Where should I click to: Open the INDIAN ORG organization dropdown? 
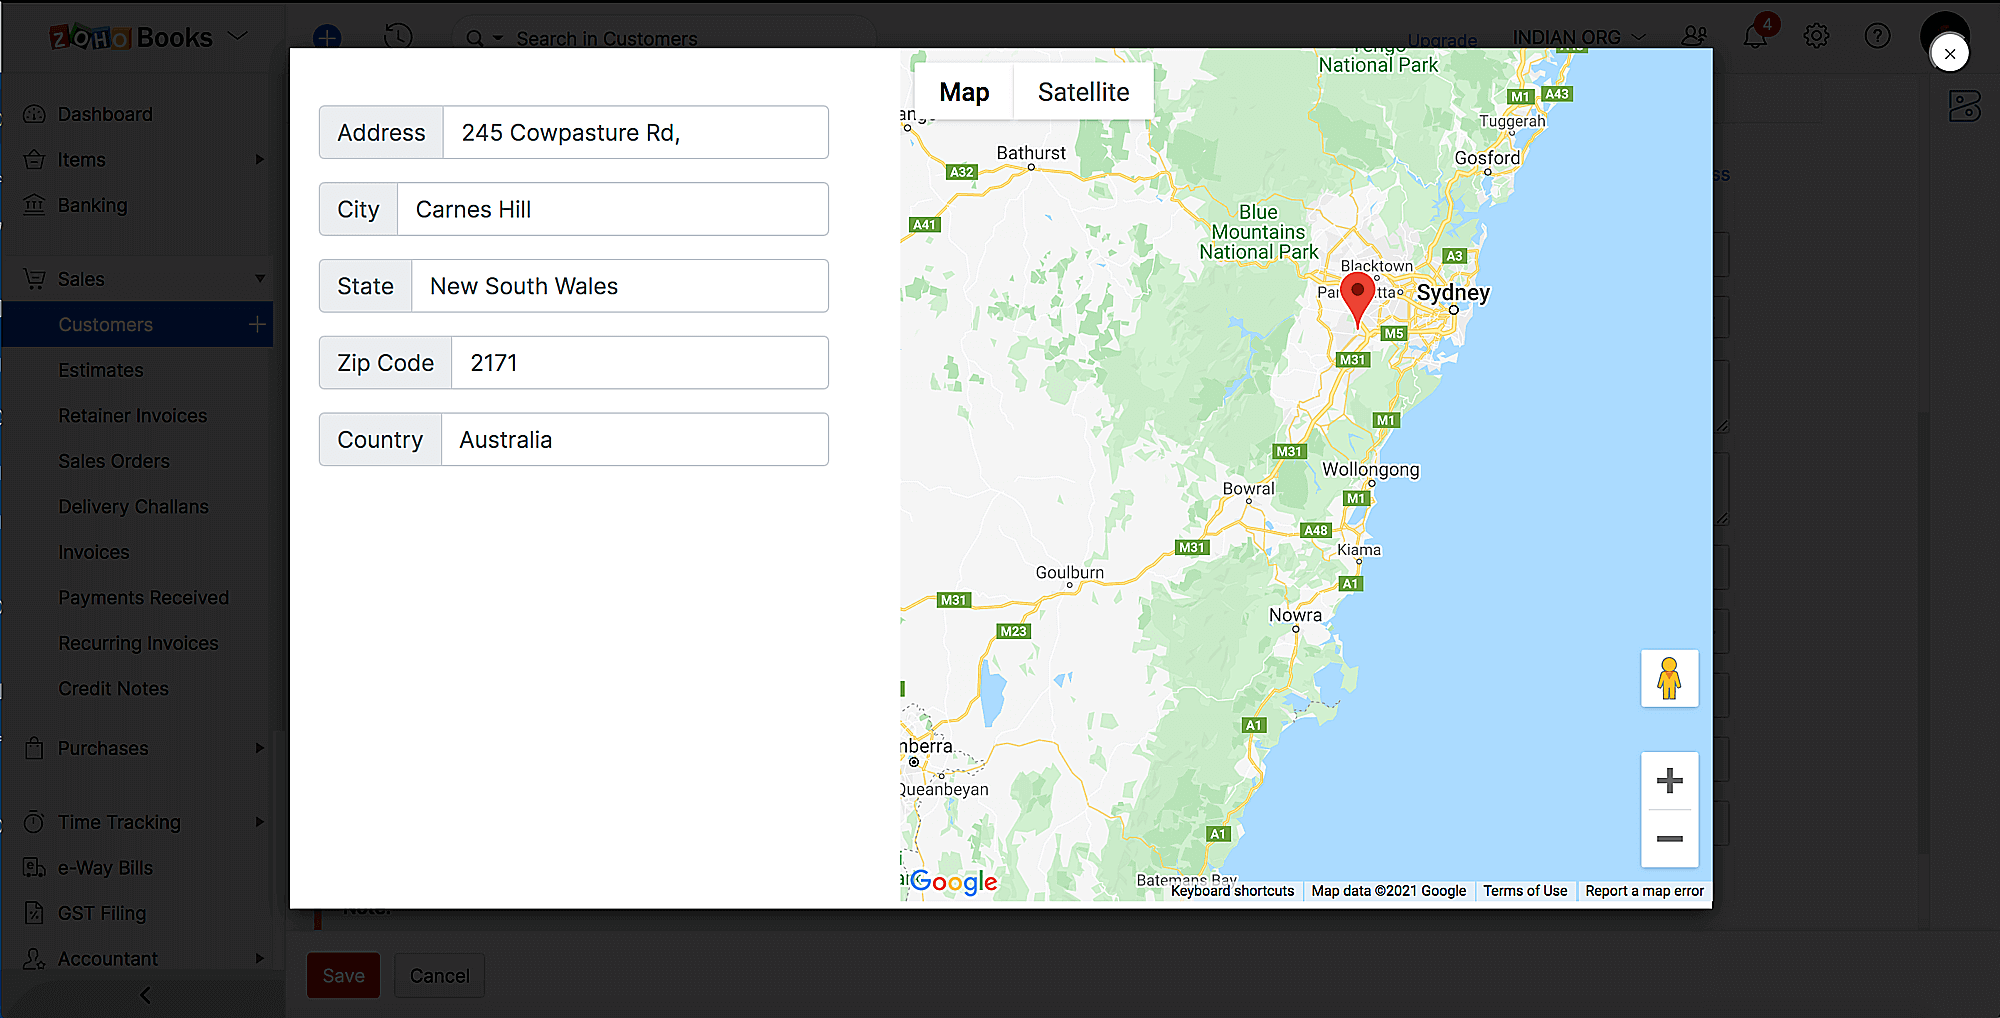click(1578, 36)
